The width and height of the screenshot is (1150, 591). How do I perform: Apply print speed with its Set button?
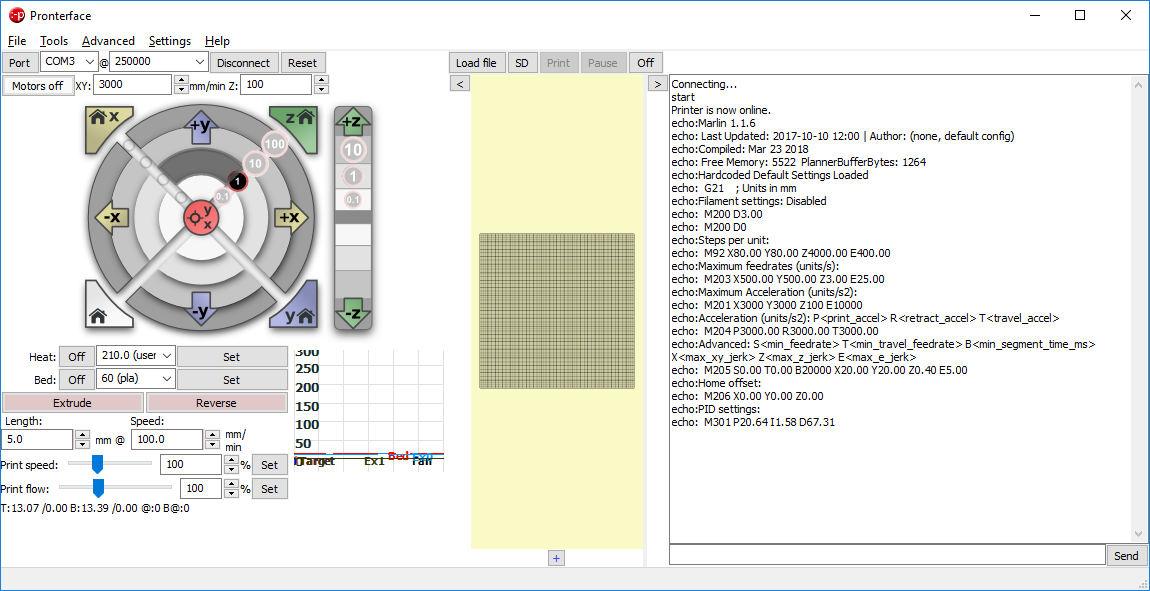pos(270,465)
